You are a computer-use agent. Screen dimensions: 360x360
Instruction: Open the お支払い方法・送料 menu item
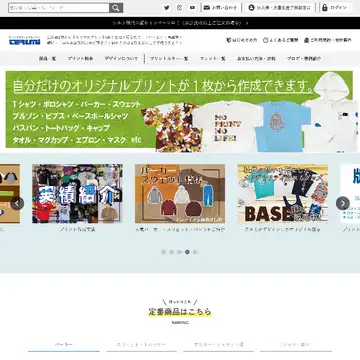point(256,58)
